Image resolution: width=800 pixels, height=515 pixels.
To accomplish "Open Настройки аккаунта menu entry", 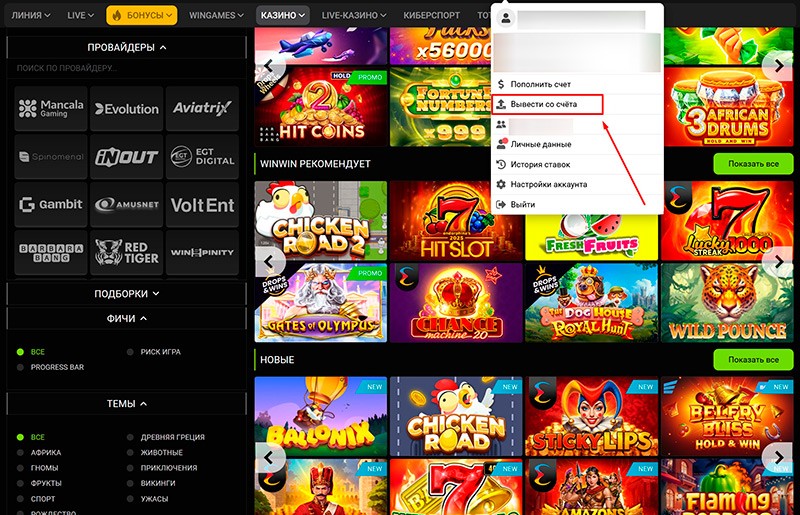I will [578, 184].
